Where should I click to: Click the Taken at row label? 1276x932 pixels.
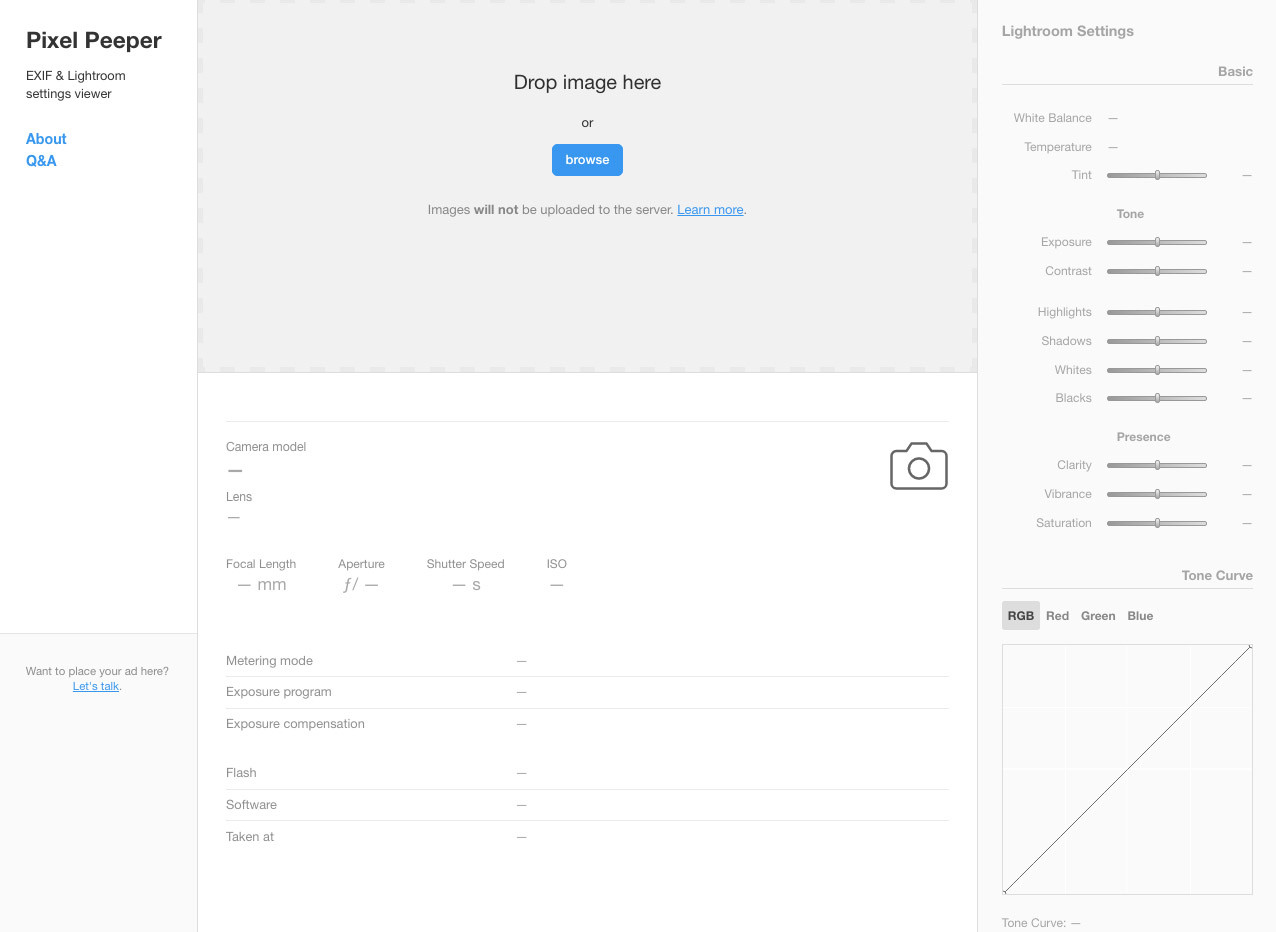(x=250, y=837)
